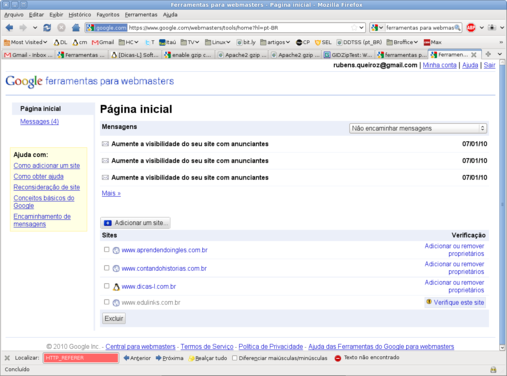This screenshot has height=376, width=507.
Task: Open the Editar menu
Action: pos(36,15)
